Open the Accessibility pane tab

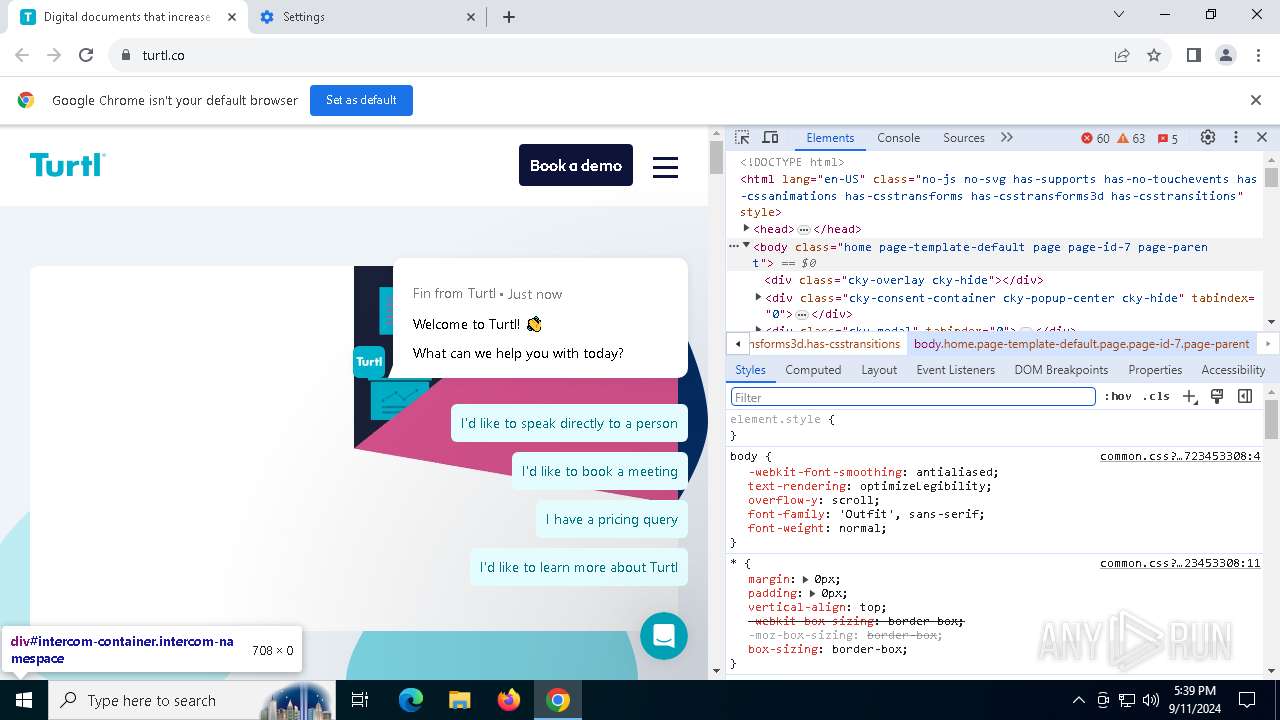pos(1233,370)
